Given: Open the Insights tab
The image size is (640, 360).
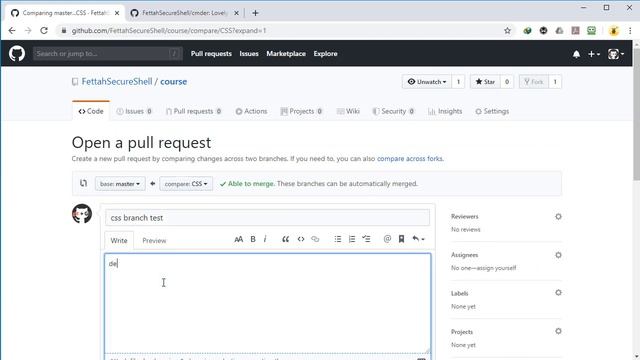Looking at the screenshot, I should point(445,111).
